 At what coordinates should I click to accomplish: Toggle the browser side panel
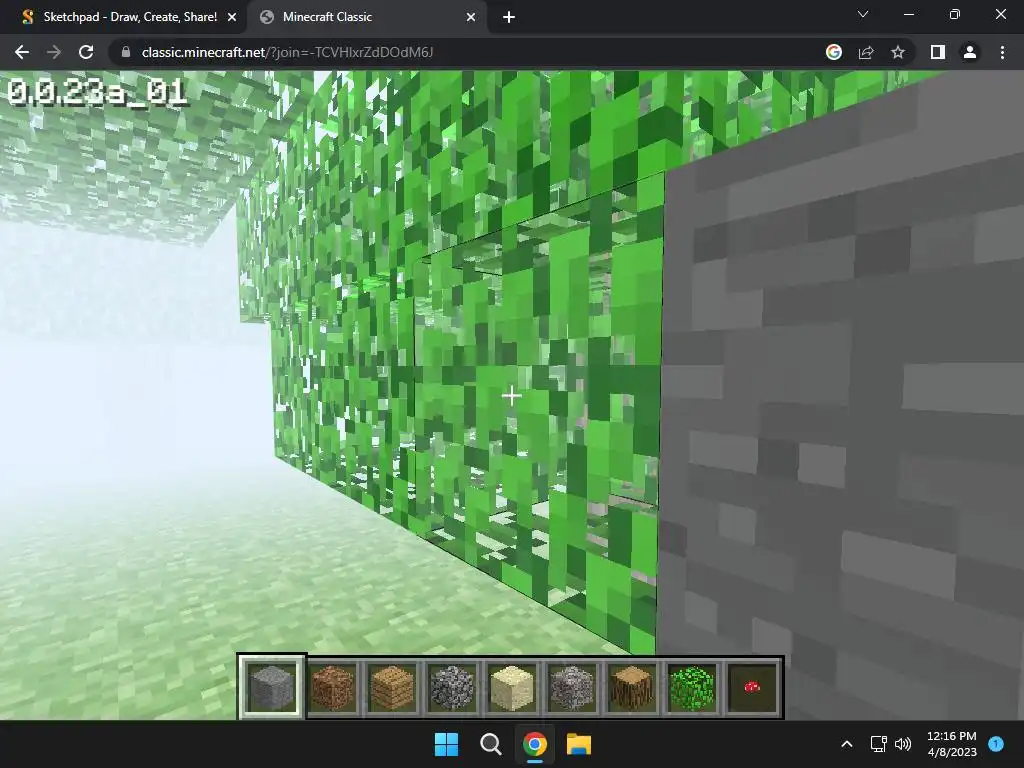coord(938,52)
